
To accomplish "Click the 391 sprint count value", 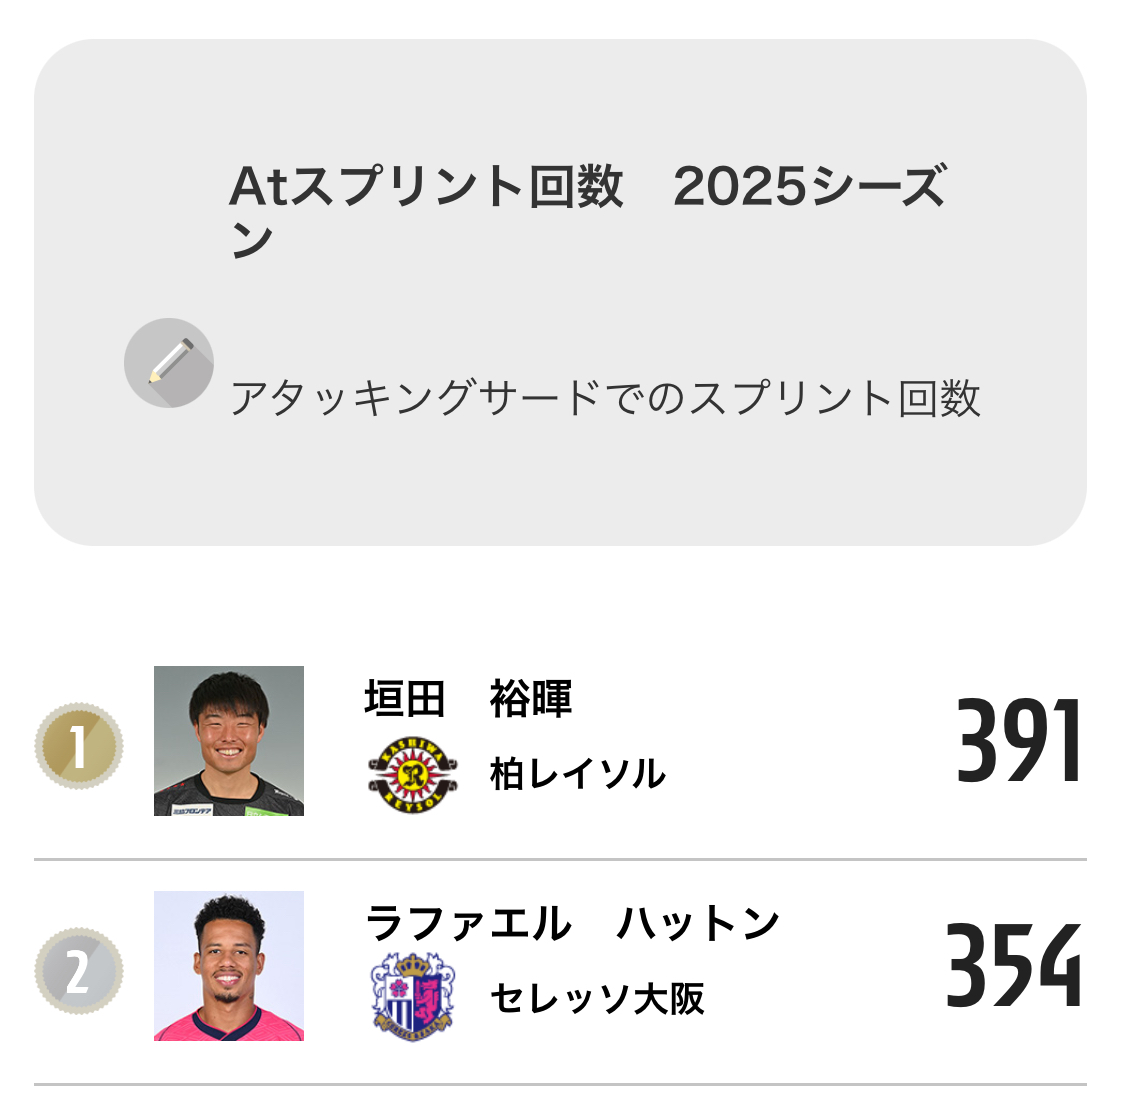I will point(1018,741).
